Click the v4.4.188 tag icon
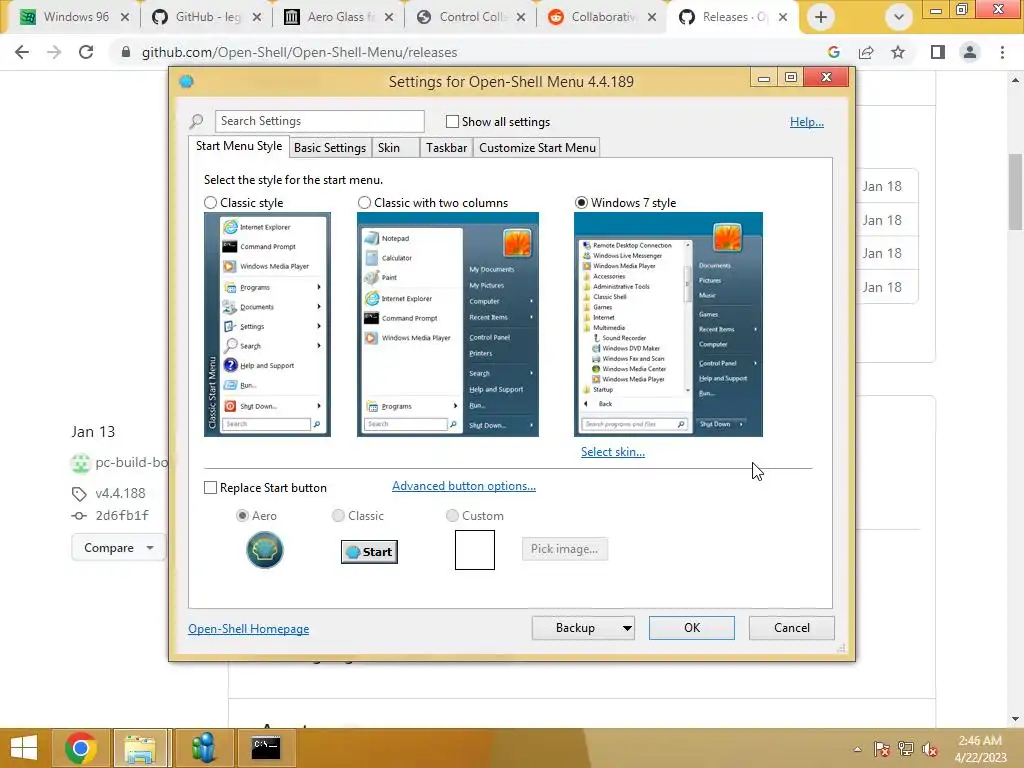This screenshot has width=1024, height=768. 79,494
